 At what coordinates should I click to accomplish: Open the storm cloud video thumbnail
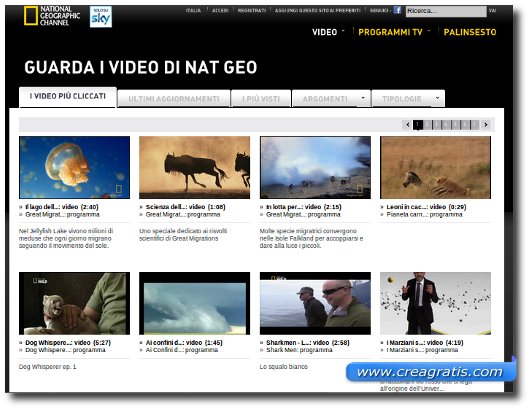(x=195, y=303)
